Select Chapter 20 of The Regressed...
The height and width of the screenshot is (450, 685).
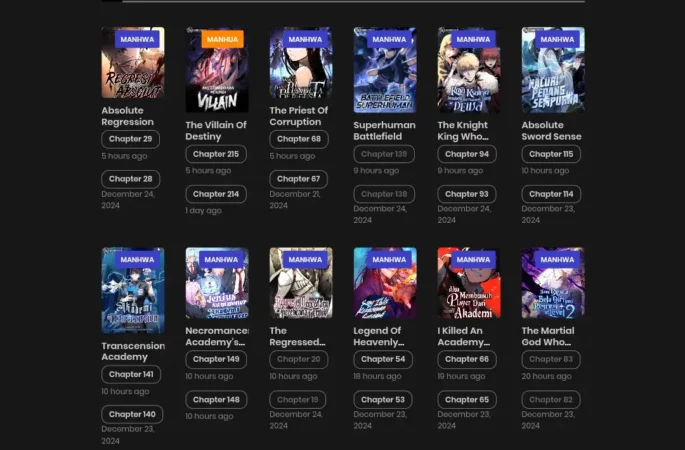pyautogui.click(x=298, y=359)
